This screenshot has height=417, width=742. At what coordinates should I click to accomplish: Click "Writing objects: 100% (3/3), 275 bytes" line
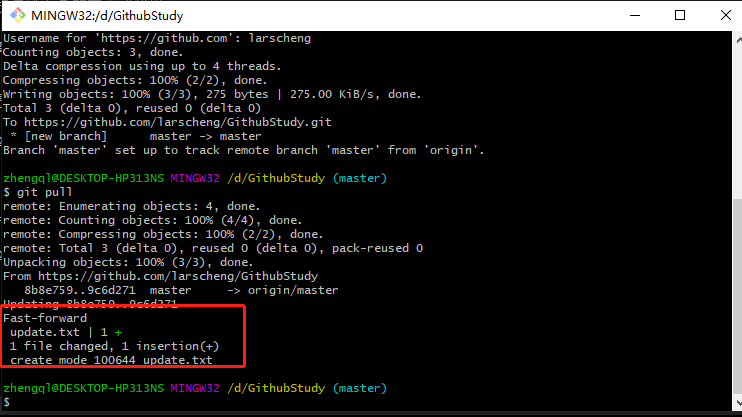pyautogui.click(x=212, y=94)
